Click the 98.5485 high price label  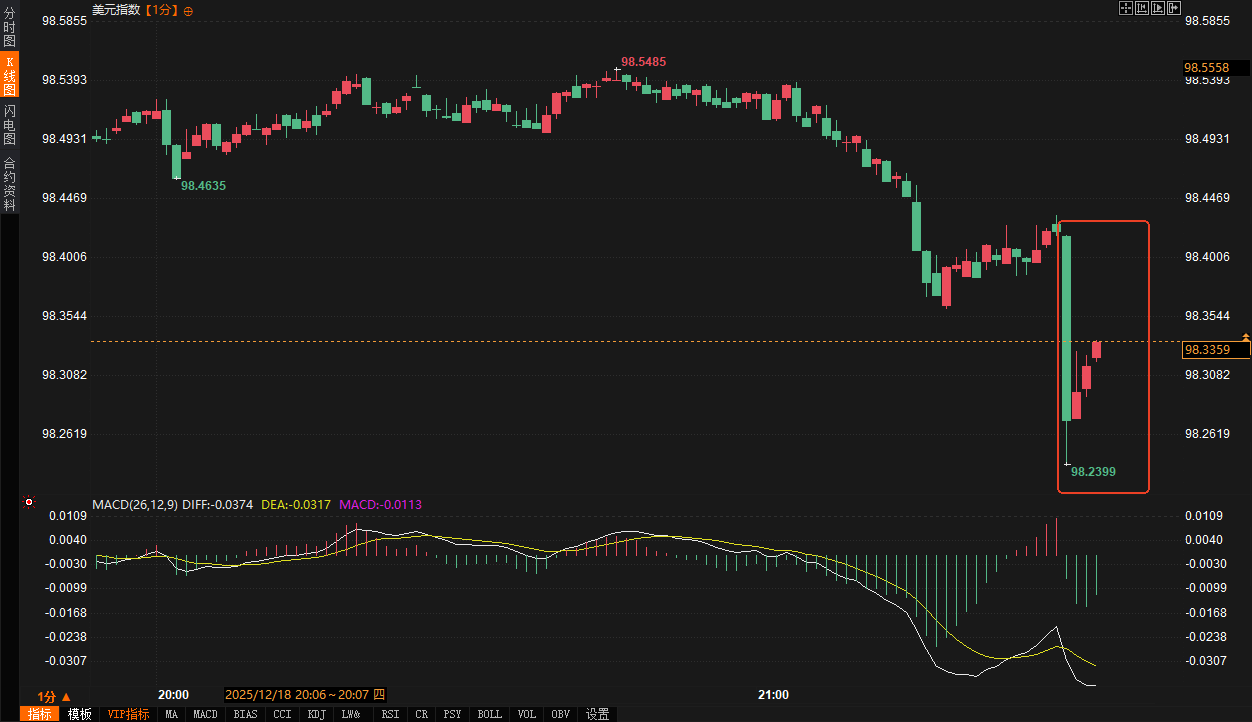point(643,62)
